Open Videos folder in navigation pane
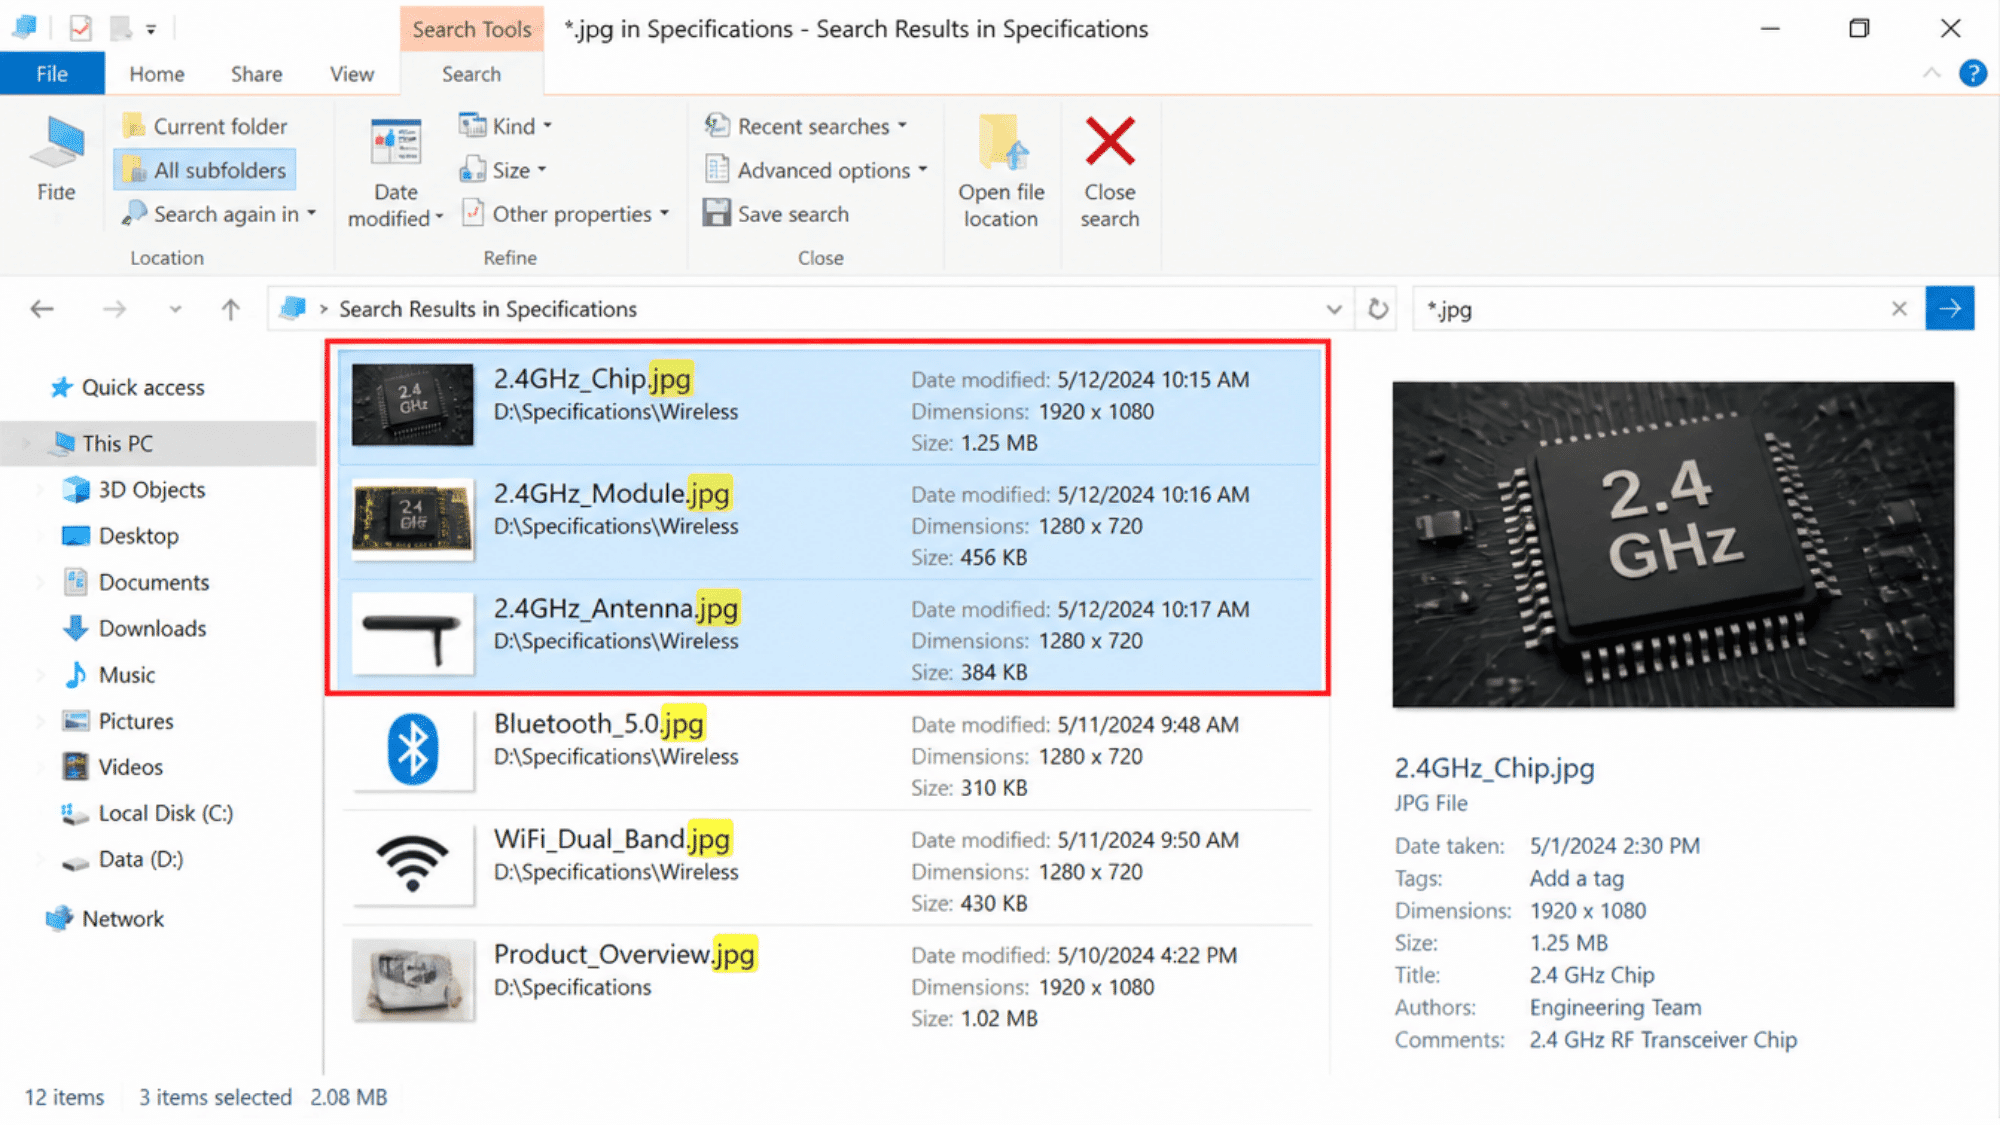The image size is (2000, 1125). (112, 767)
